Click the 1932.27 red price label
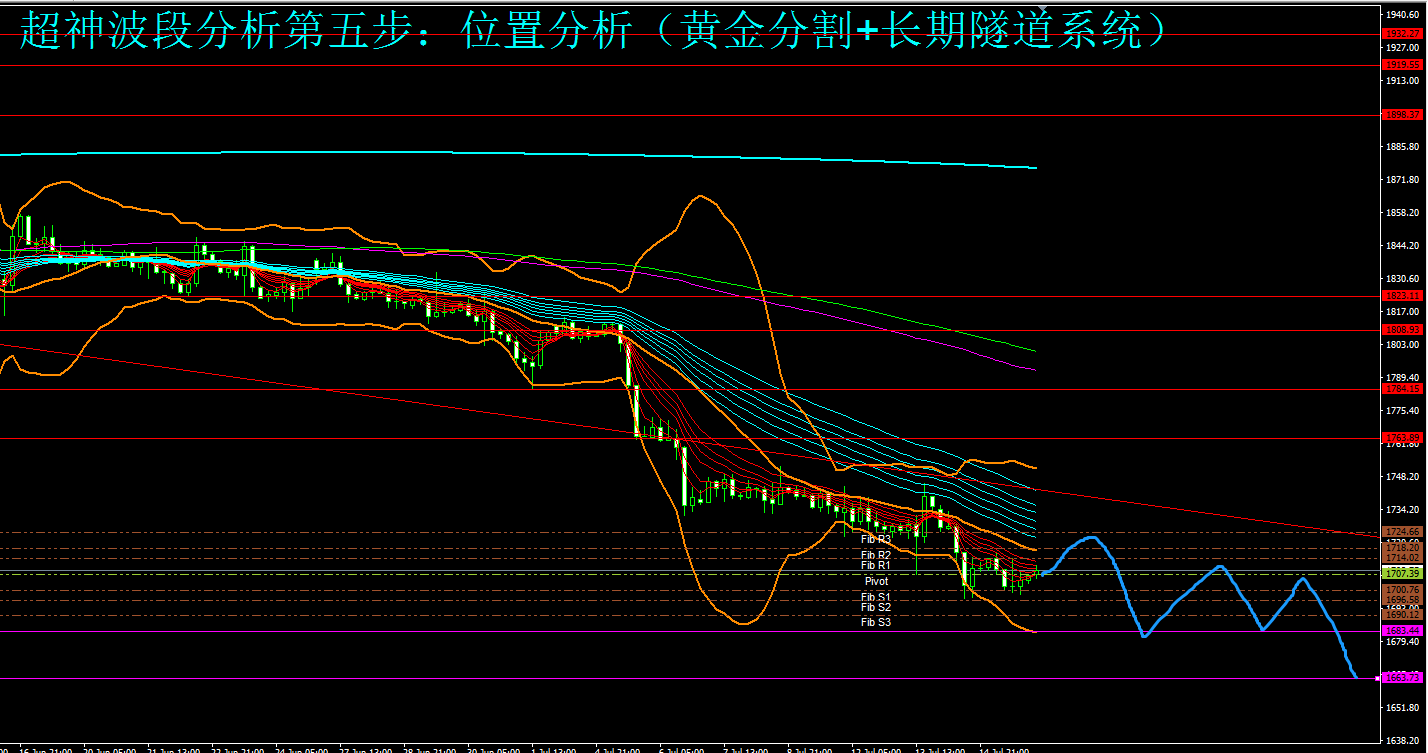Screen dimensions: 1428x753 tap(1402, 34)
